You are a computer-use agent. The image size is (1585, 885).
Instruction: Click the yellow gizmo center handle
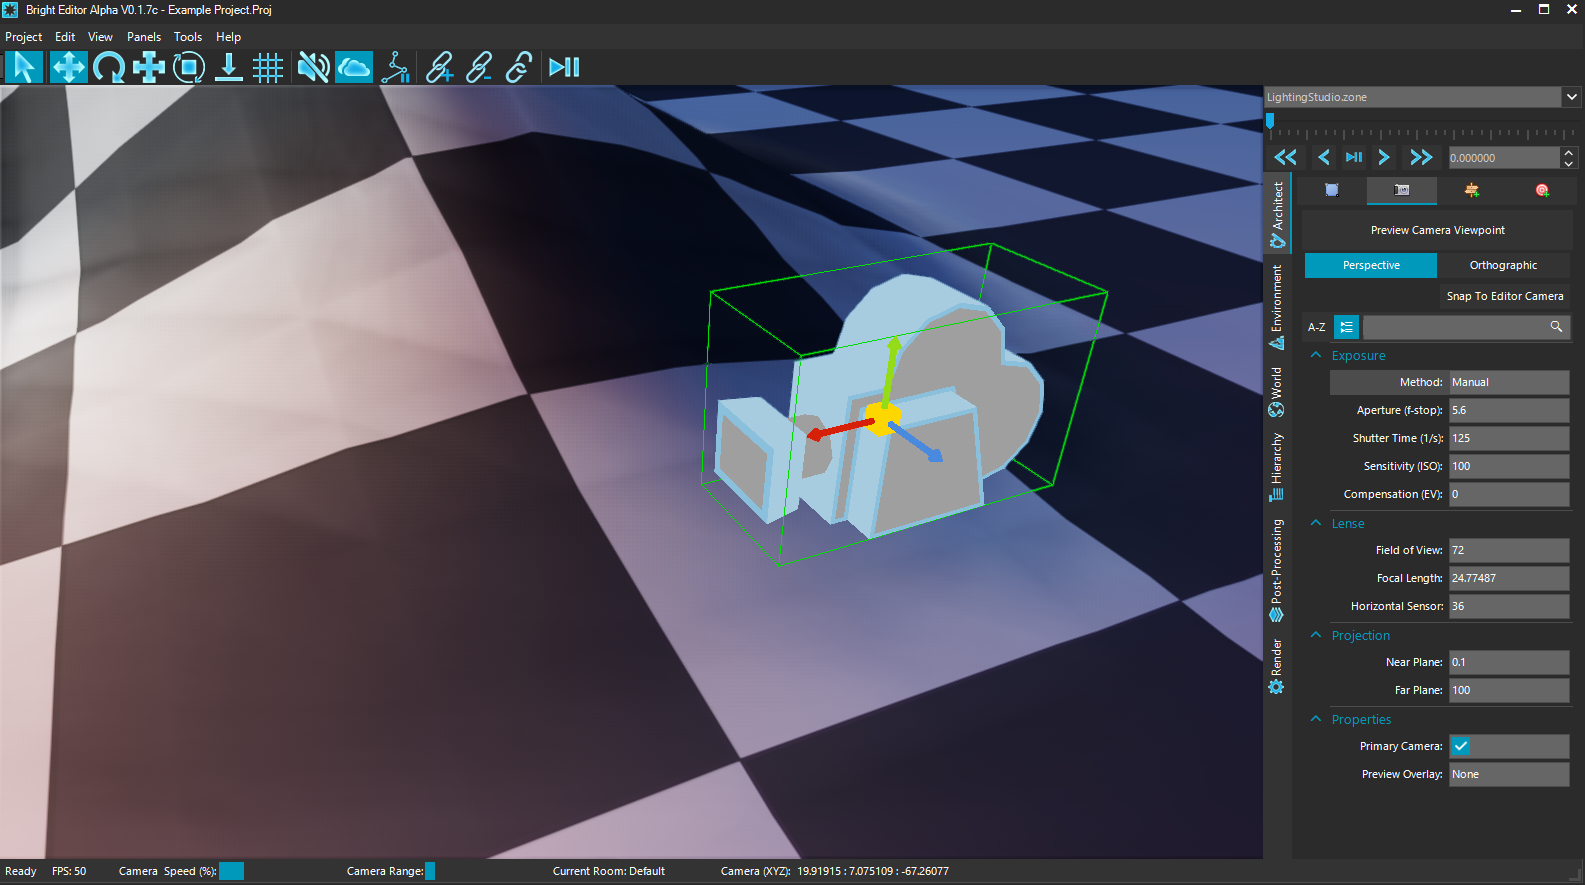881,419
